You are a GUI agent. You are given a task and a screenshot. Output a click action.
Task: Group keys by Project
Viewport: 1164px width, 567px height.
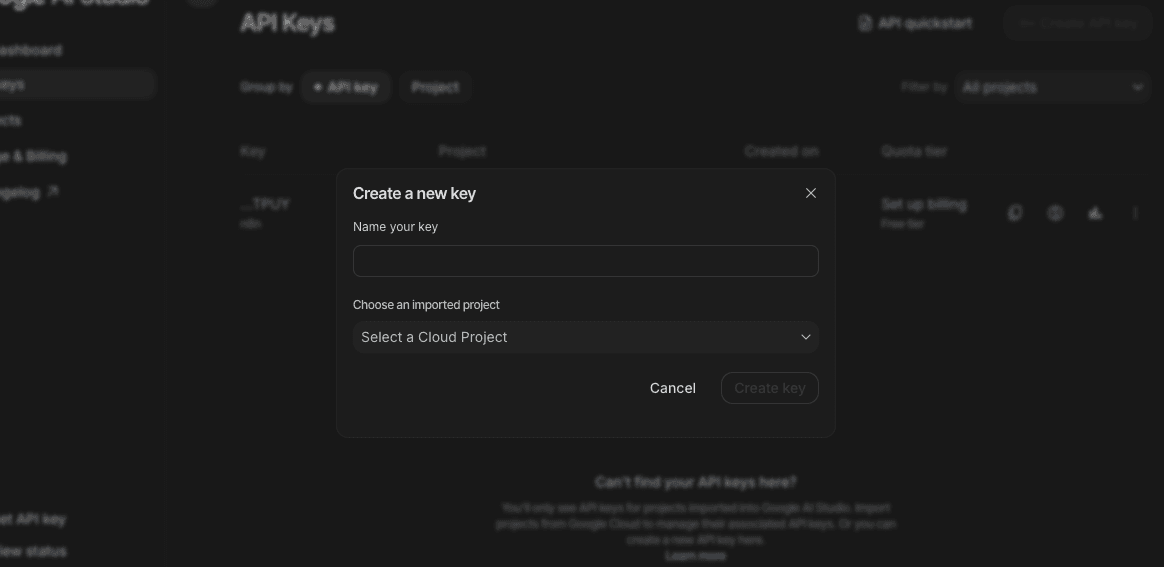pos(435,88)
